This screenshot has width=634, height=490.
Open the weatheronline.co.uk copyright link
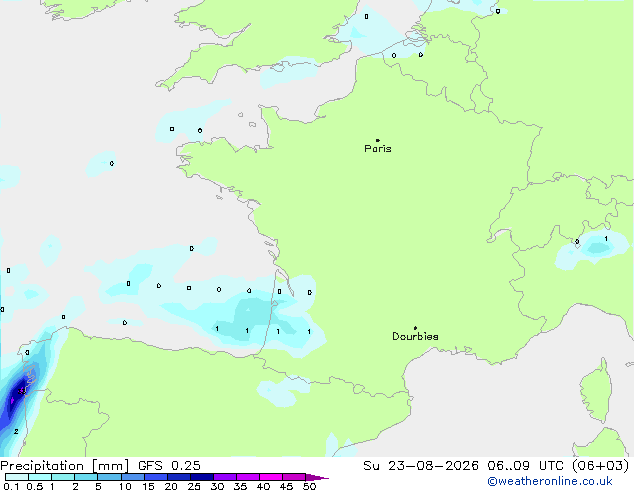(x=550, y=481)
